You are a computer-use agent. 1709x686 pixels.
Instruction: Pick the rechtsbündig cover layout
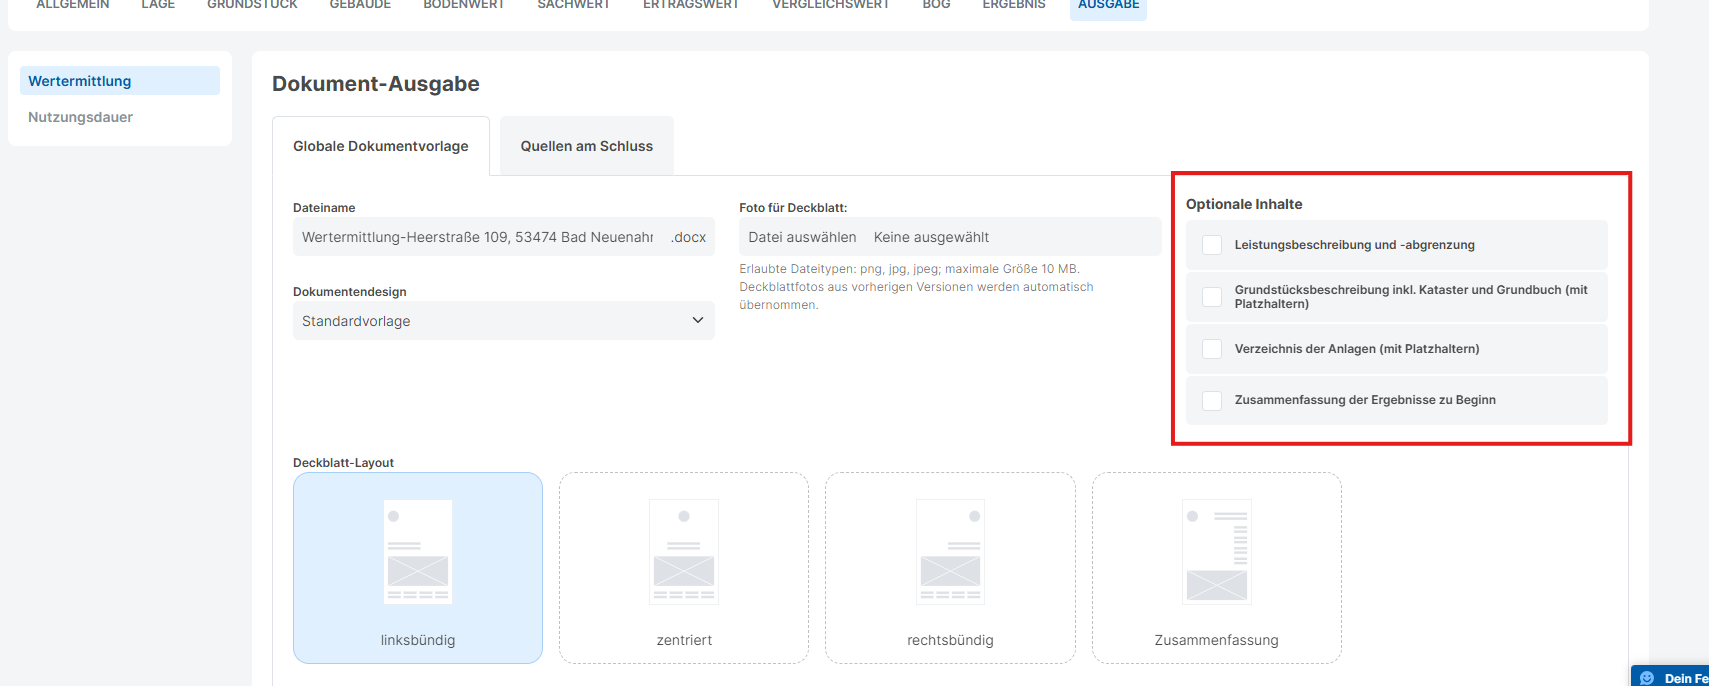click(x=950, y=567)
